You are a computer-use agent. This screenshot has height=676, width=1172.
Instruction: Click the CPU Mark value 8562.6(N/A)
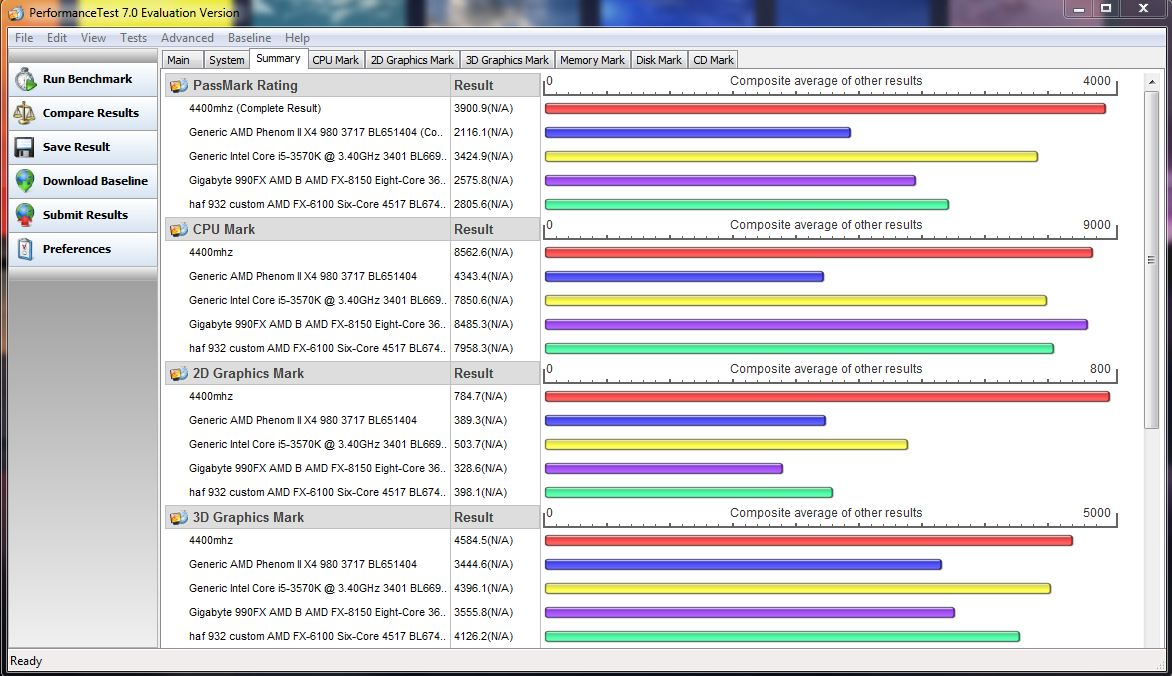point(483,252)
